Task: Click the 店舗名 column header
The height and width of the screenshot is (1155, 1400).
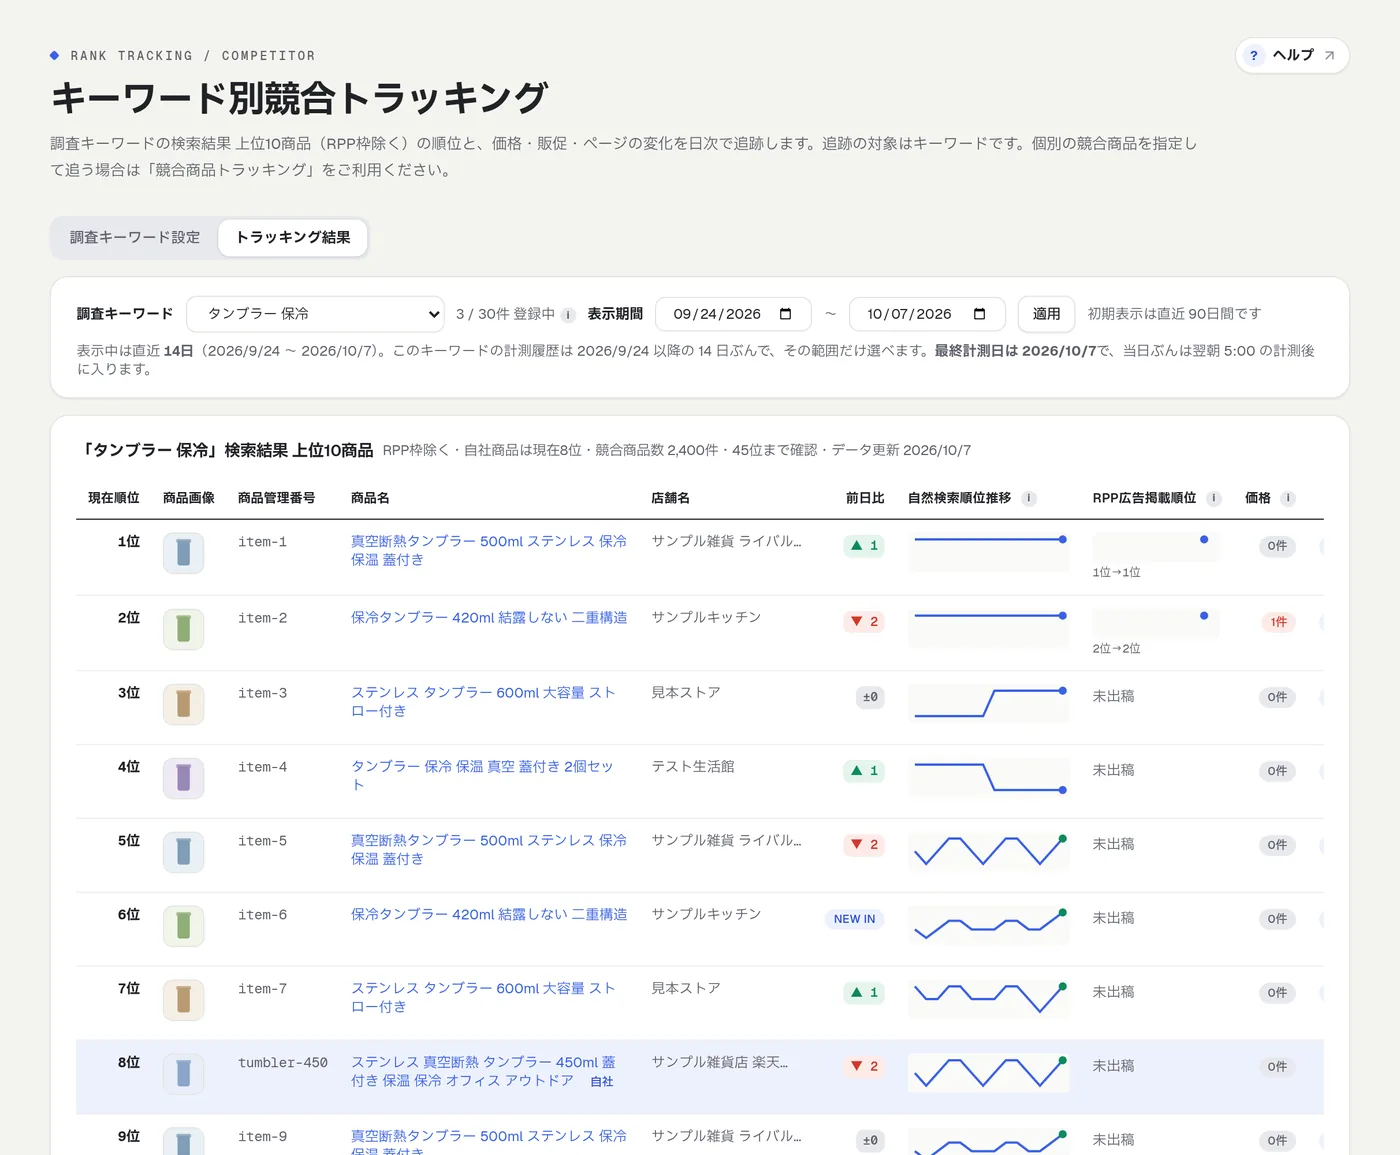Action: 670,498
